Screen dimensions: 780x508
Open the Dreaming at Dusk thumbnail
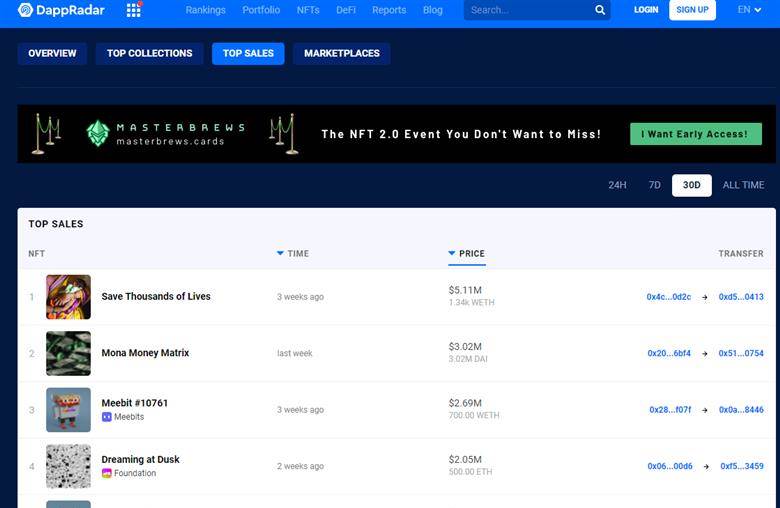click(69, 466)
